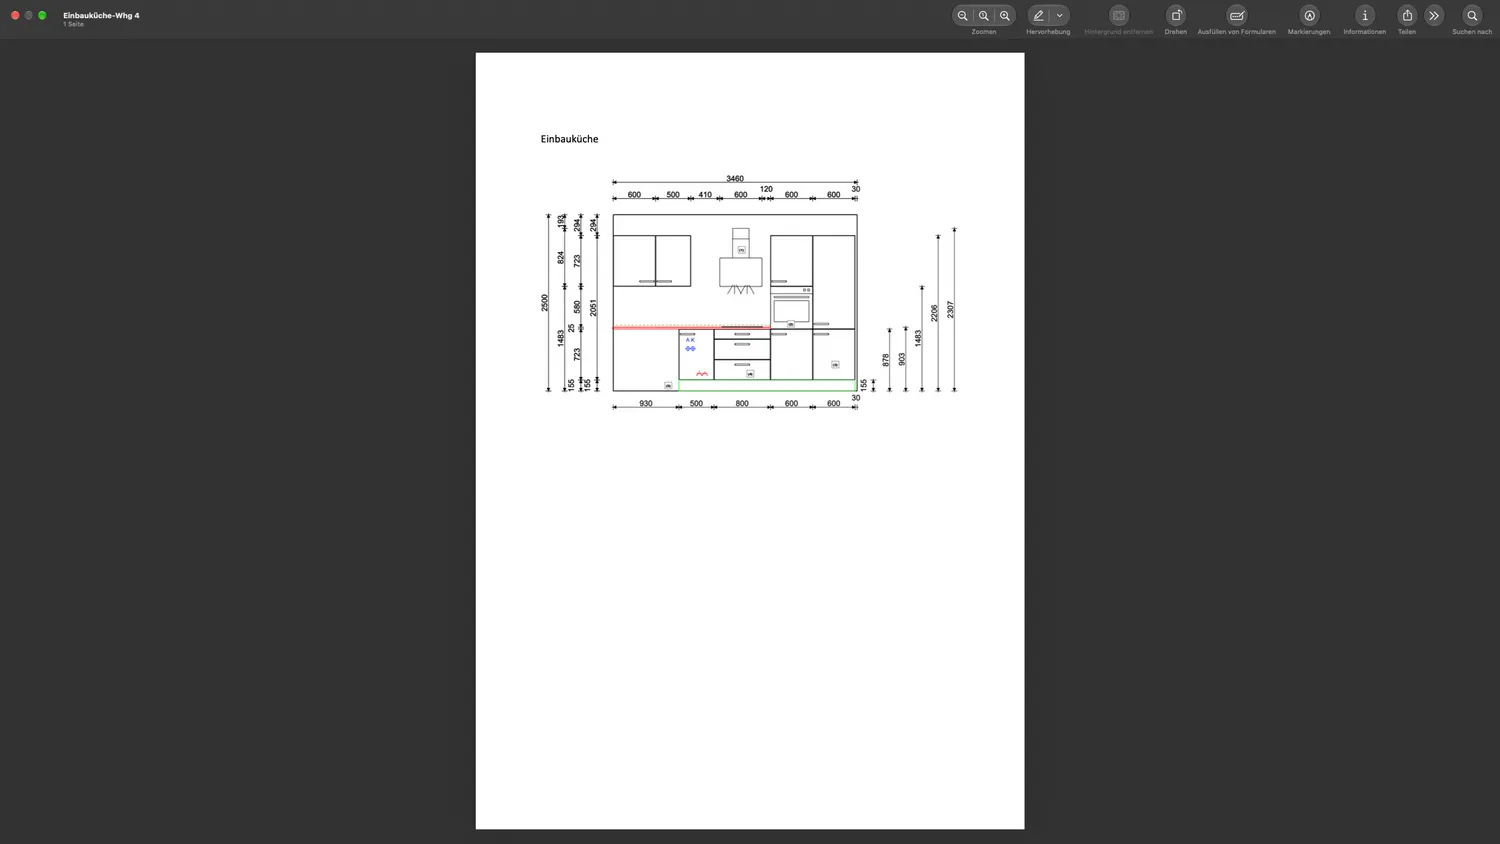
Task: Click the Einbauküche heading on the page
Action: (569, 139)
